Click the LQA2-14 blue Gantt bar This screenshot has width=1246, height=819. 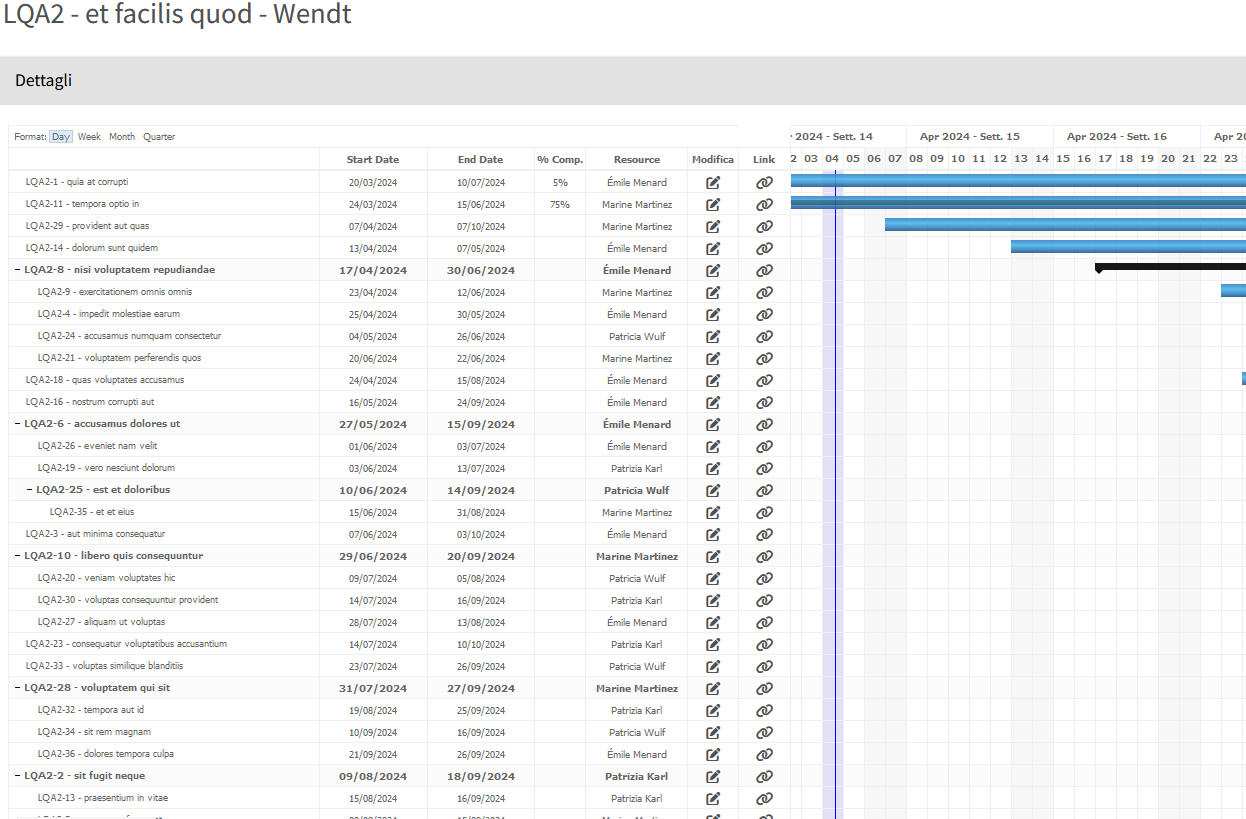[x=1128, y=247]
